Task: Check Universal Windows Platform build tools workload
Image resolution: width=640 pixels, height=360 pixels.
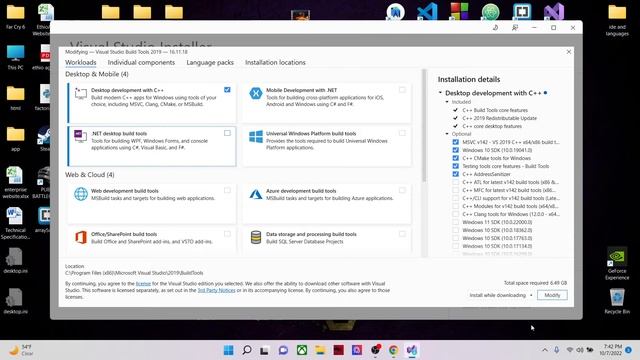Action: coord(402,133)
